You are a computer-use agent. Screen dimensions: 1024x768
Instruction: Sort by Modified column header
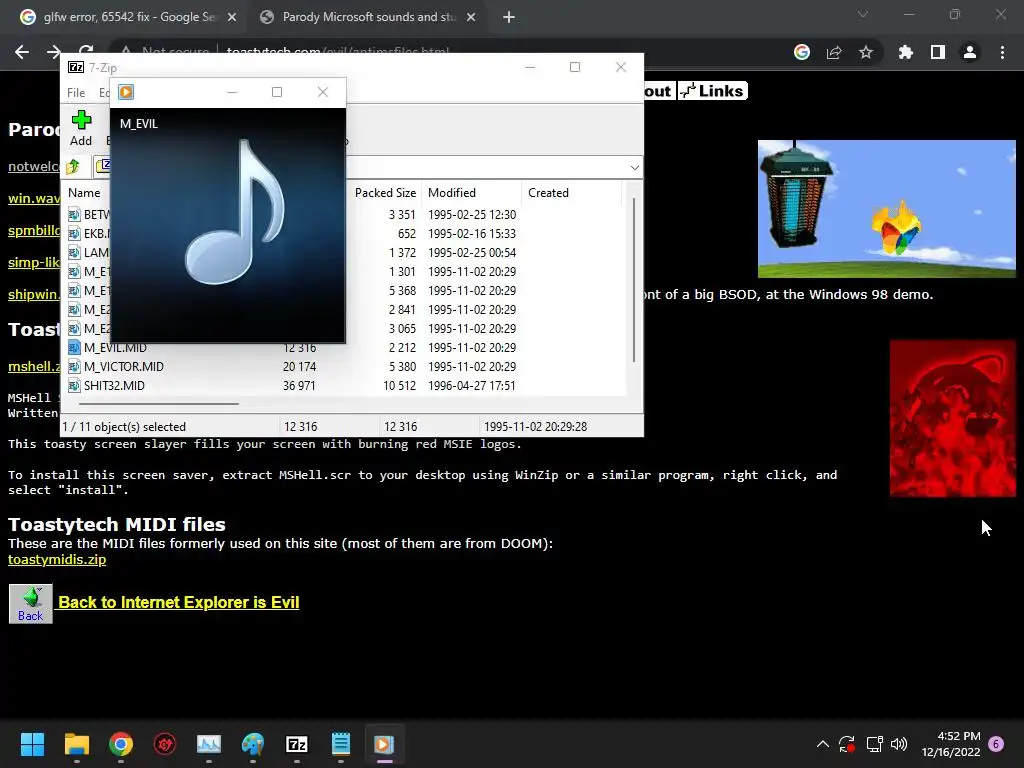click(x=452, y=193)
